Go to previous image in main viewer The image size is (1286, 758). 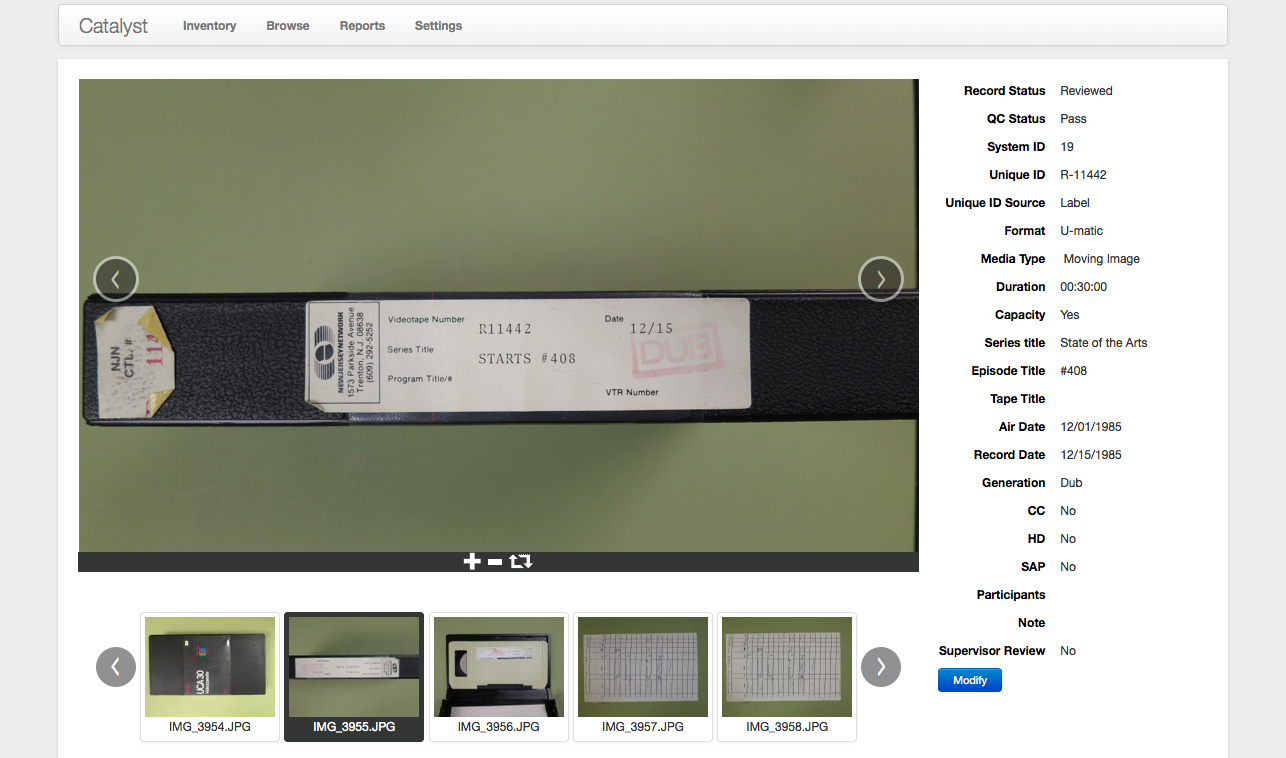(x=116, y=280)
